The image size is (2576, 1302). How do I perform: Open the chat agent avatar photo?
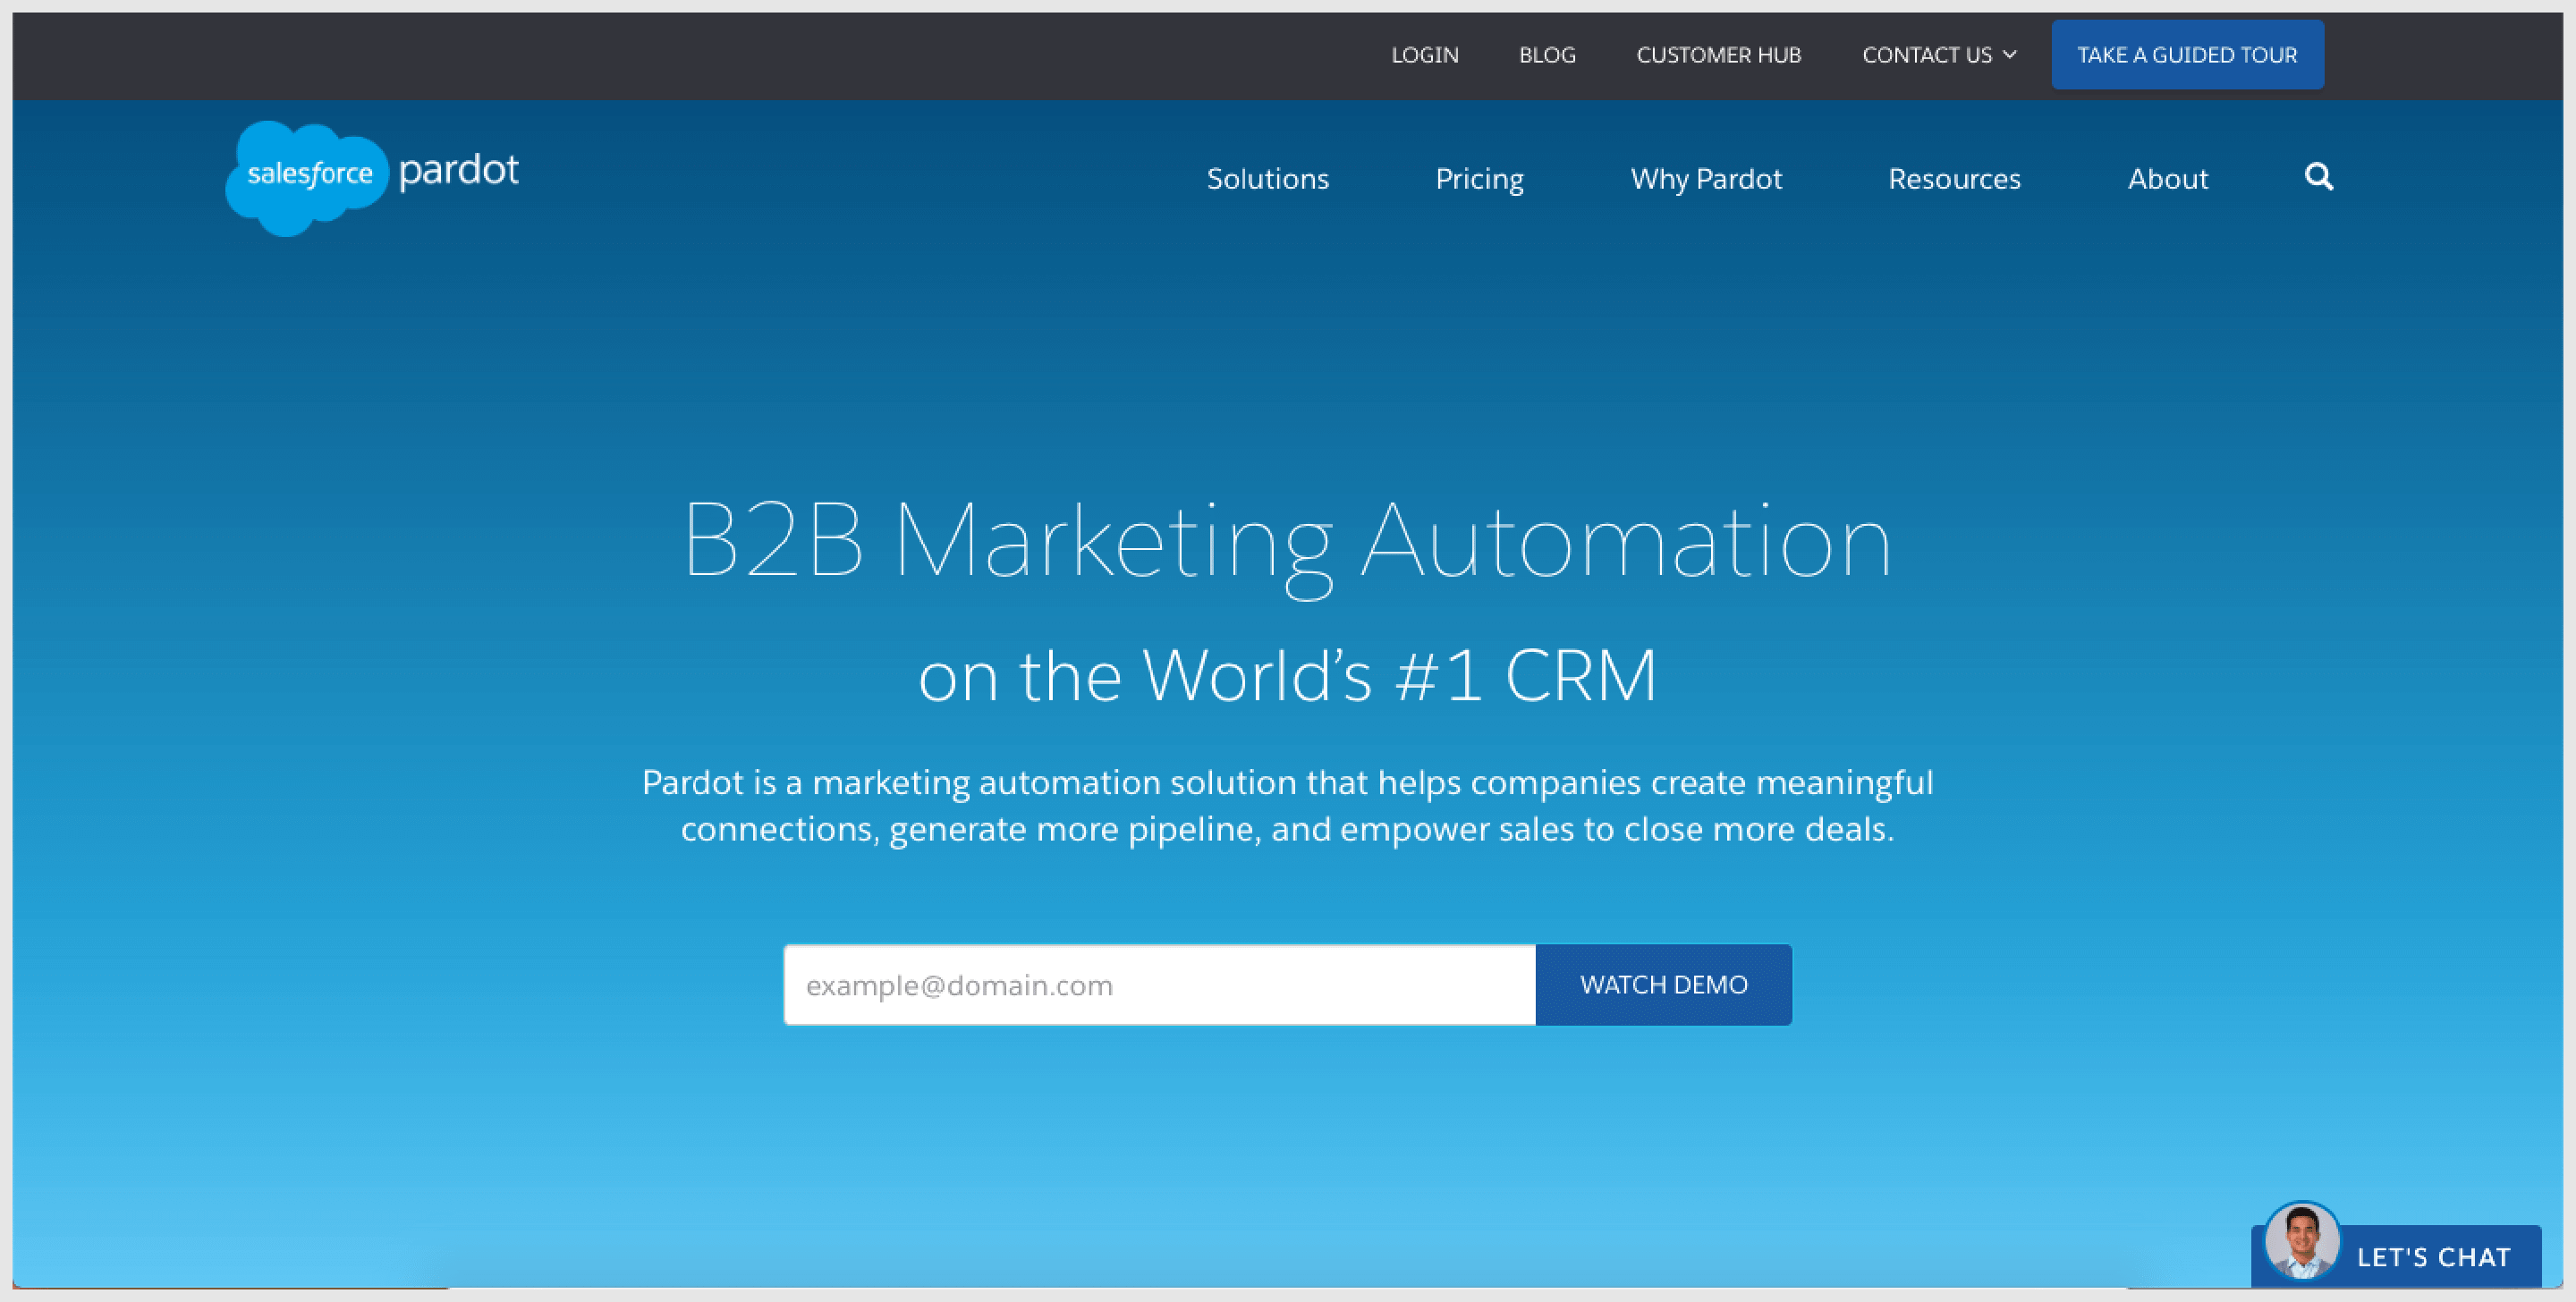click(x=2301, y=1241)
